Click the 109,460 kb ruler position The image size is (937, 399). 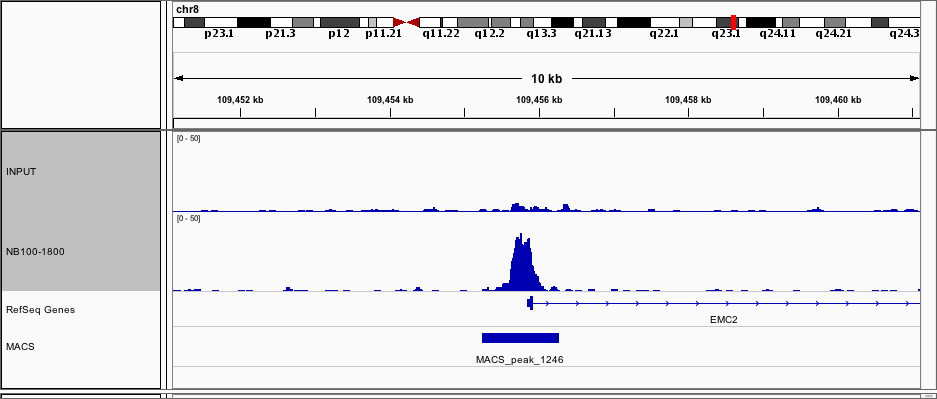coord(838,100)
